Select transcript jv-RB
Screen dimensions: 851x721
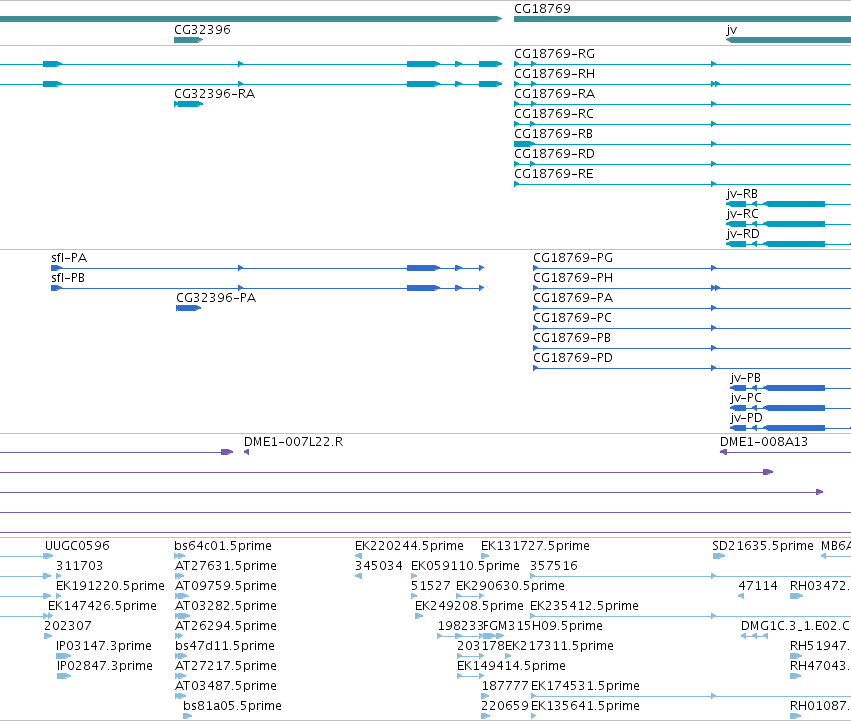(742, 194)
